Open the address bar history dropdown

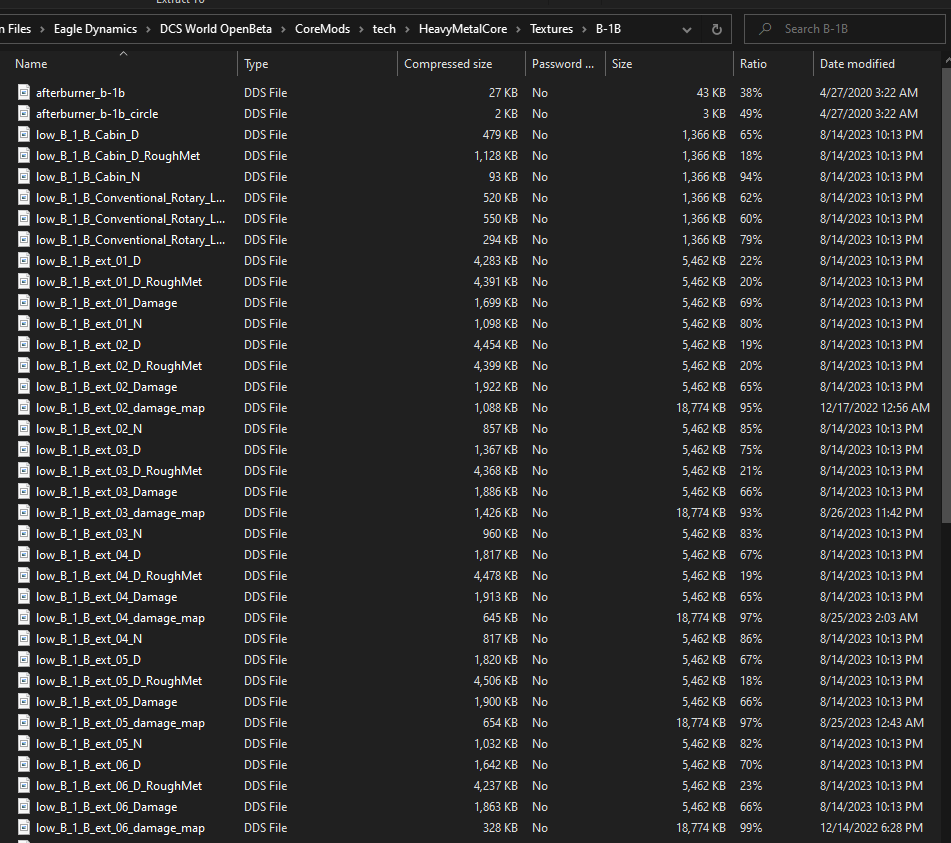tap(687, 30)
